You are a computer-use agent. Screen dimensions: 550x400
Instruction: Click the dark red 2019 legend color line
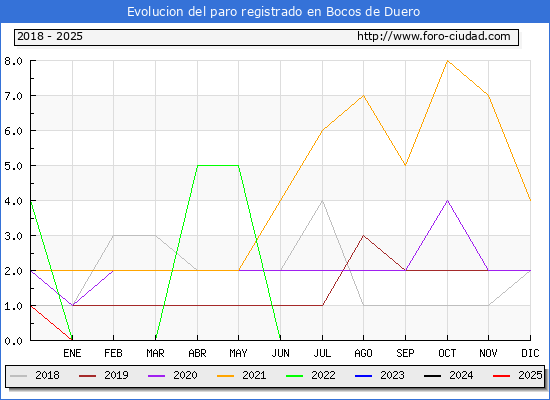[x=87, y=376]
